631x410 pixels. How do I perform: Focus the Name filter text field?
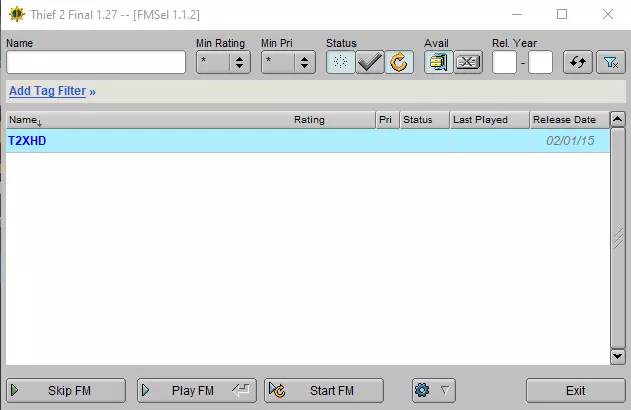click(x=96, y=62)
